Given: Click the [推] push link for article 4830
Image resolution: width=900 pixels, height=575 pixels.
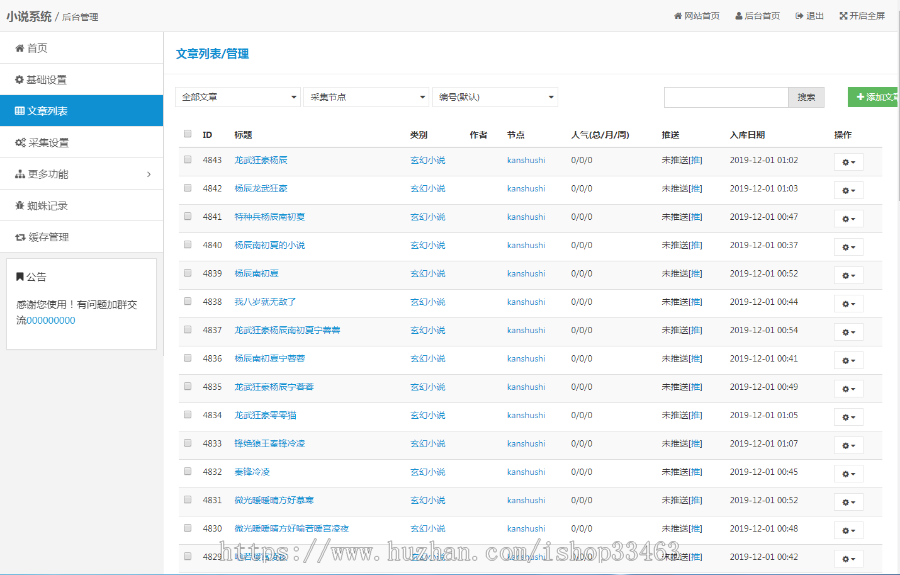Looking at the screenshot, I should click(696, 529).
